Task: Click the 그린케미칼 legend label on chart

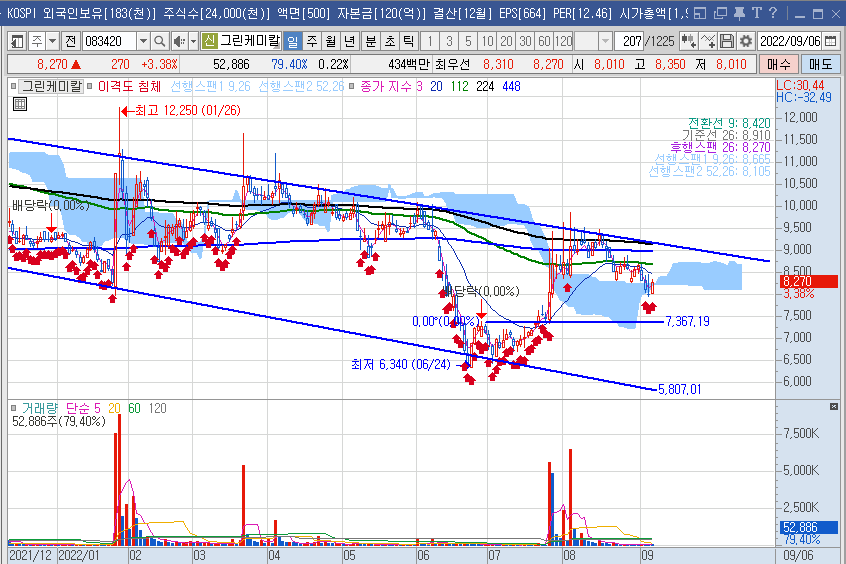Action: [x=51, y=86]
